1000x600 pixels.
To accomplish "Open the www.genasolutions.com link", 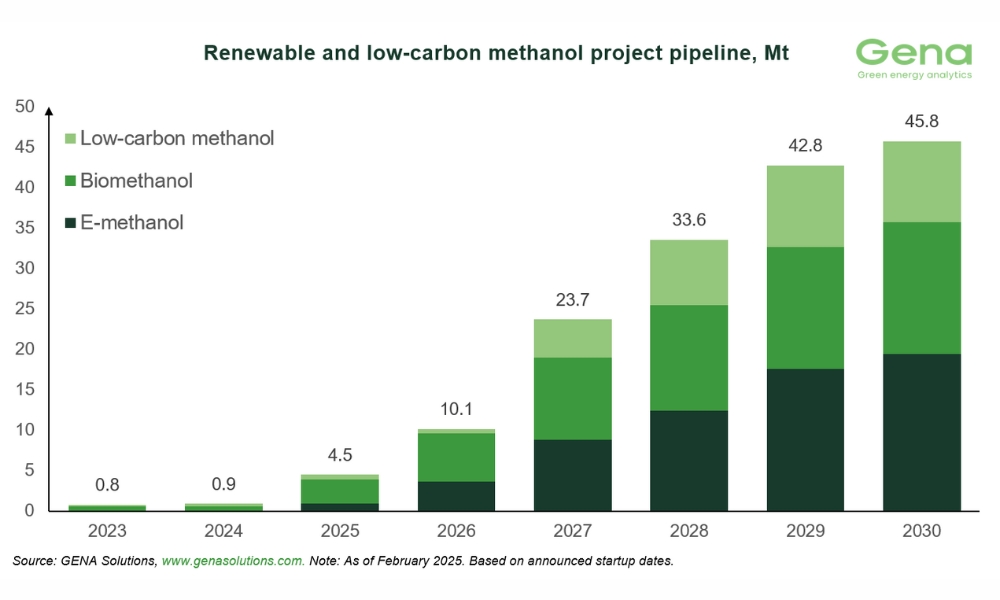I will click(x=232, y=562).
